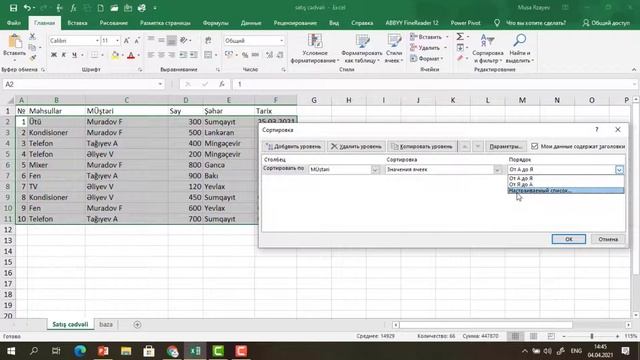Open PowerPoint from the taskbar
640x360 pixels.
click(x=103, y=351)
